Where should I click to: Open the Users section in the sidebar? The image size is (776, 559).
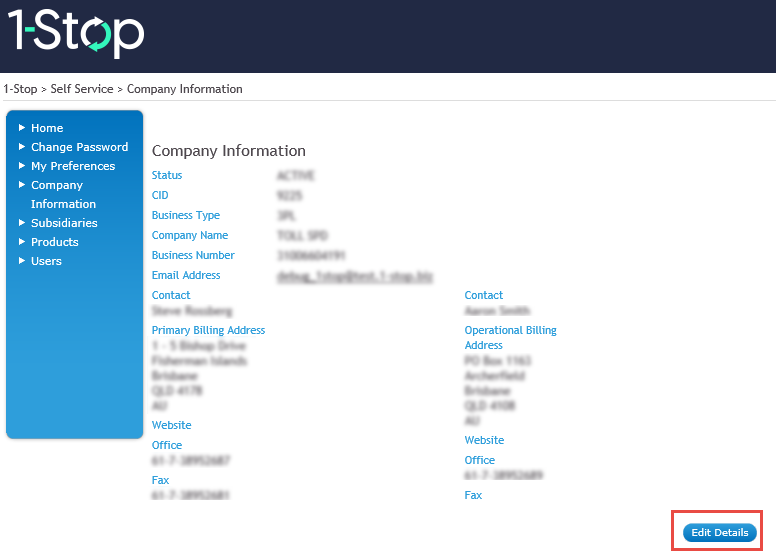[x=46, y=261]
